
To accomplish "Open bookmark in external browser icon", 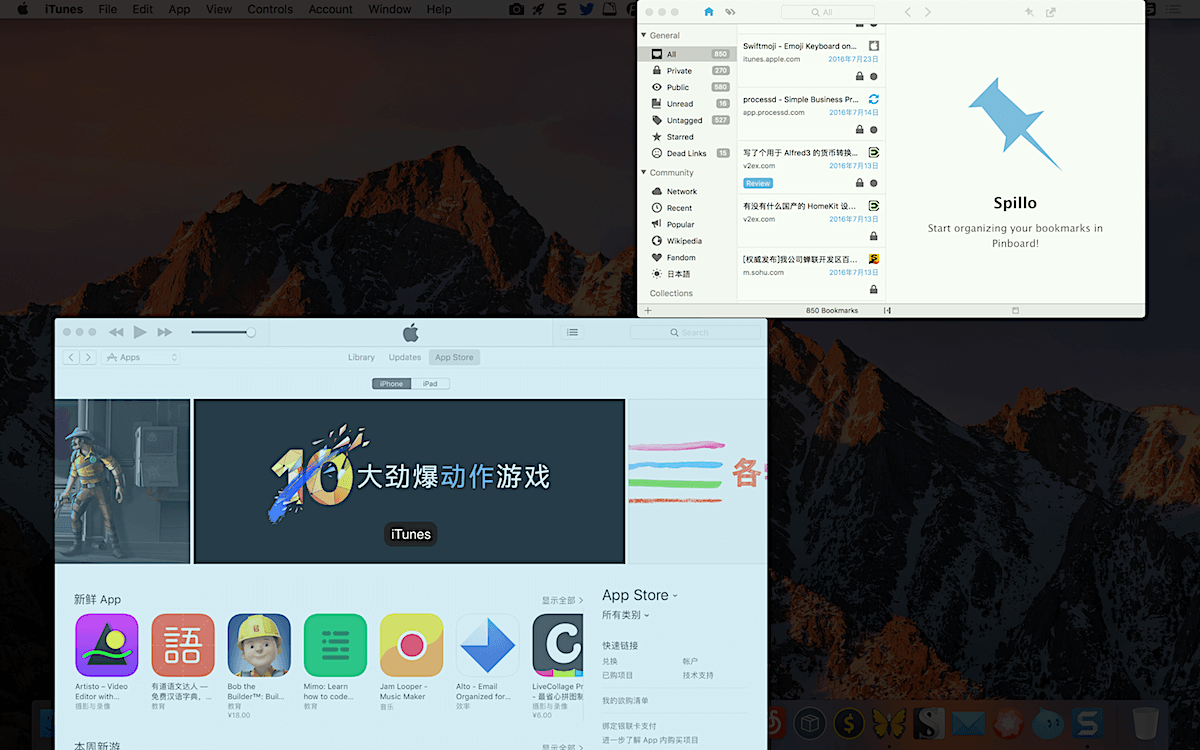I will (1051, 12).
